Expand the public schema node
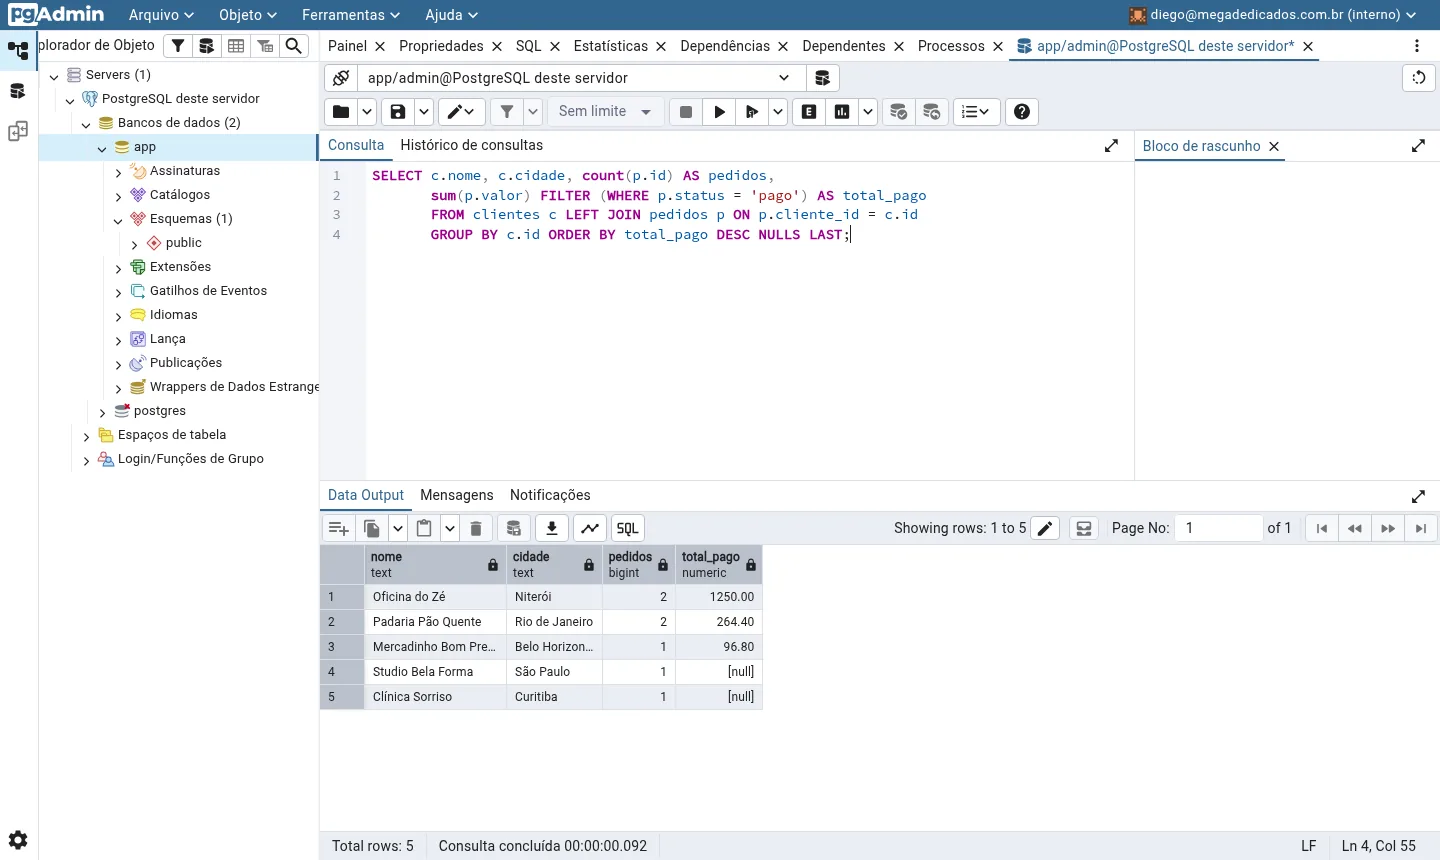The height and width of the screenshot is (860, 1440). click(x=134, y=244)
